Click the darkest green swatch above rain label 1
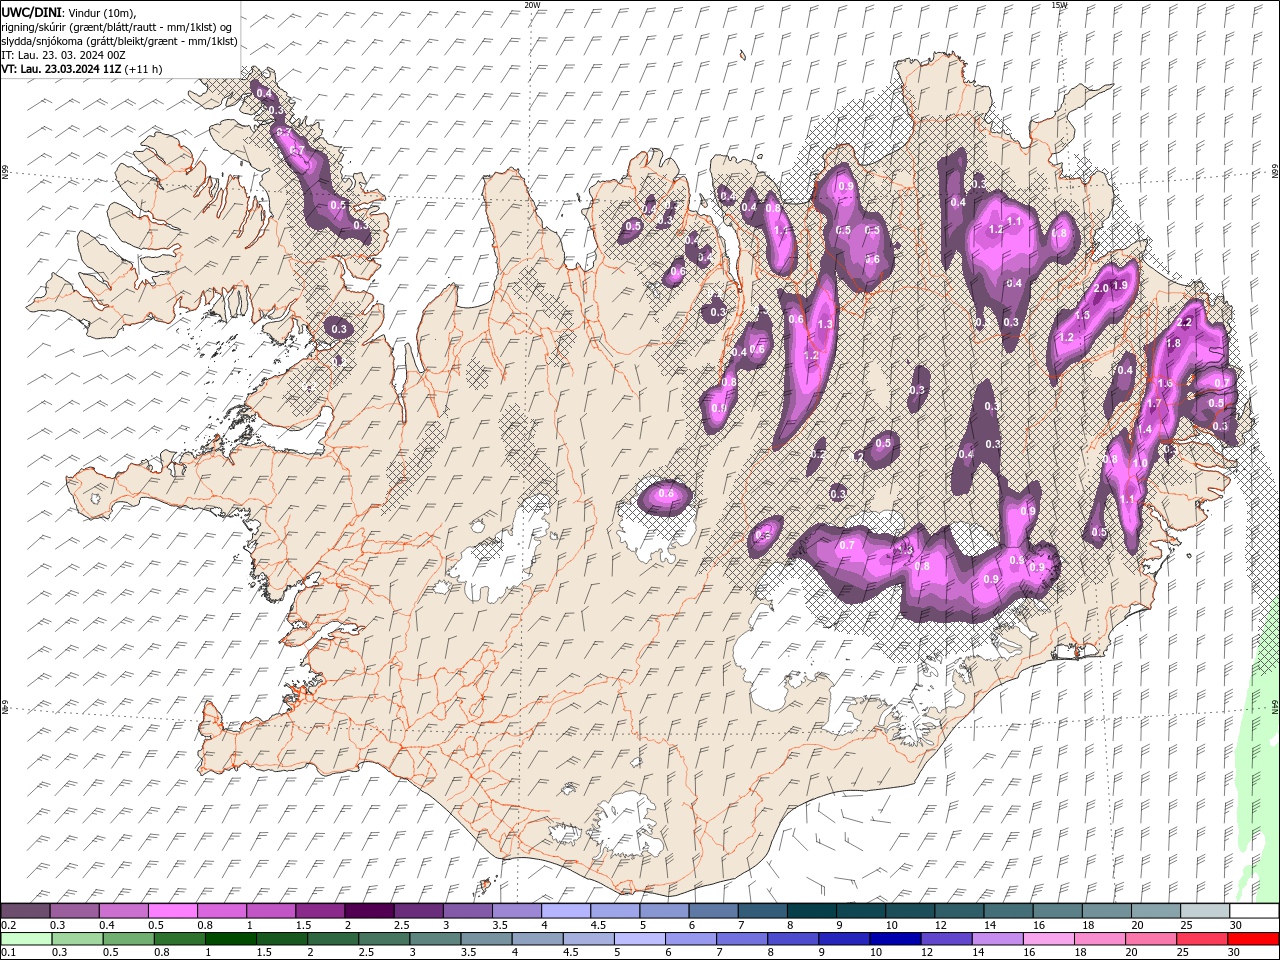This screenshot has width=1280, height=960. (231, 938)
